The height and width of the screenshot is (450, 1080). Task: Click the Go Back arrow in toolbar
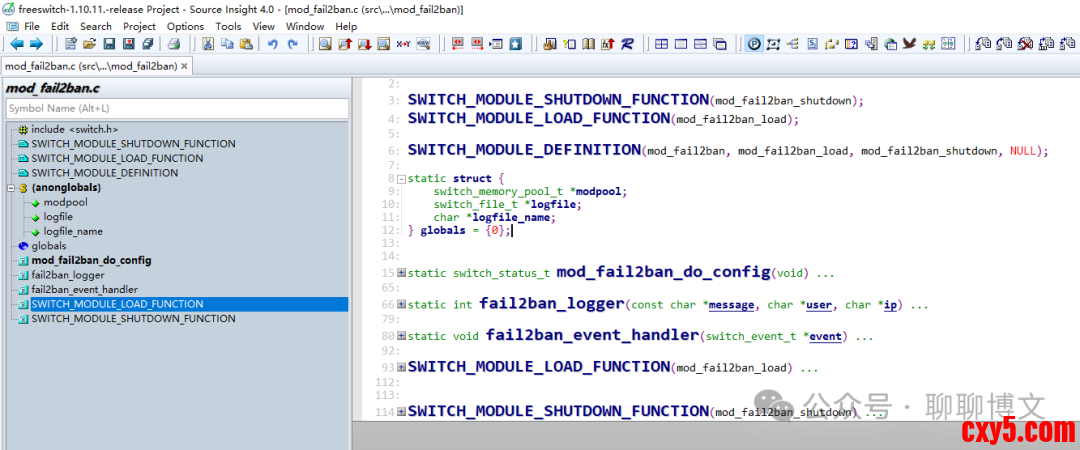pyautogui.click(x=16, y=44)
